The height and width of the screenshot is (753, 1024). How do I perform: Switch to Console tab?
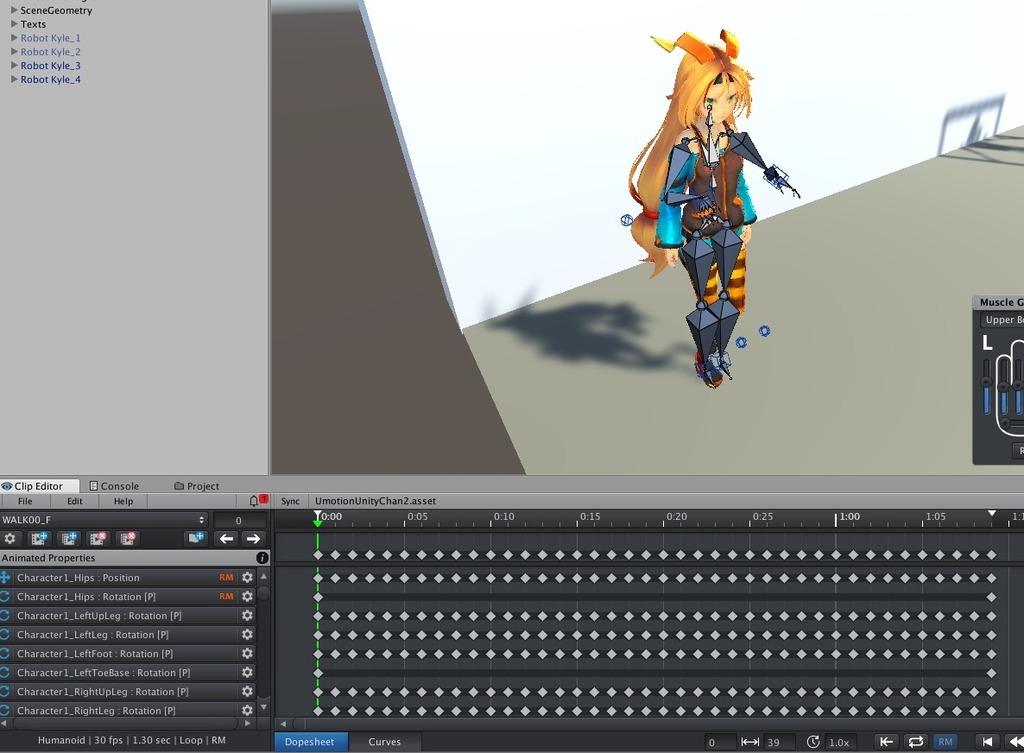tap(114, 486)
